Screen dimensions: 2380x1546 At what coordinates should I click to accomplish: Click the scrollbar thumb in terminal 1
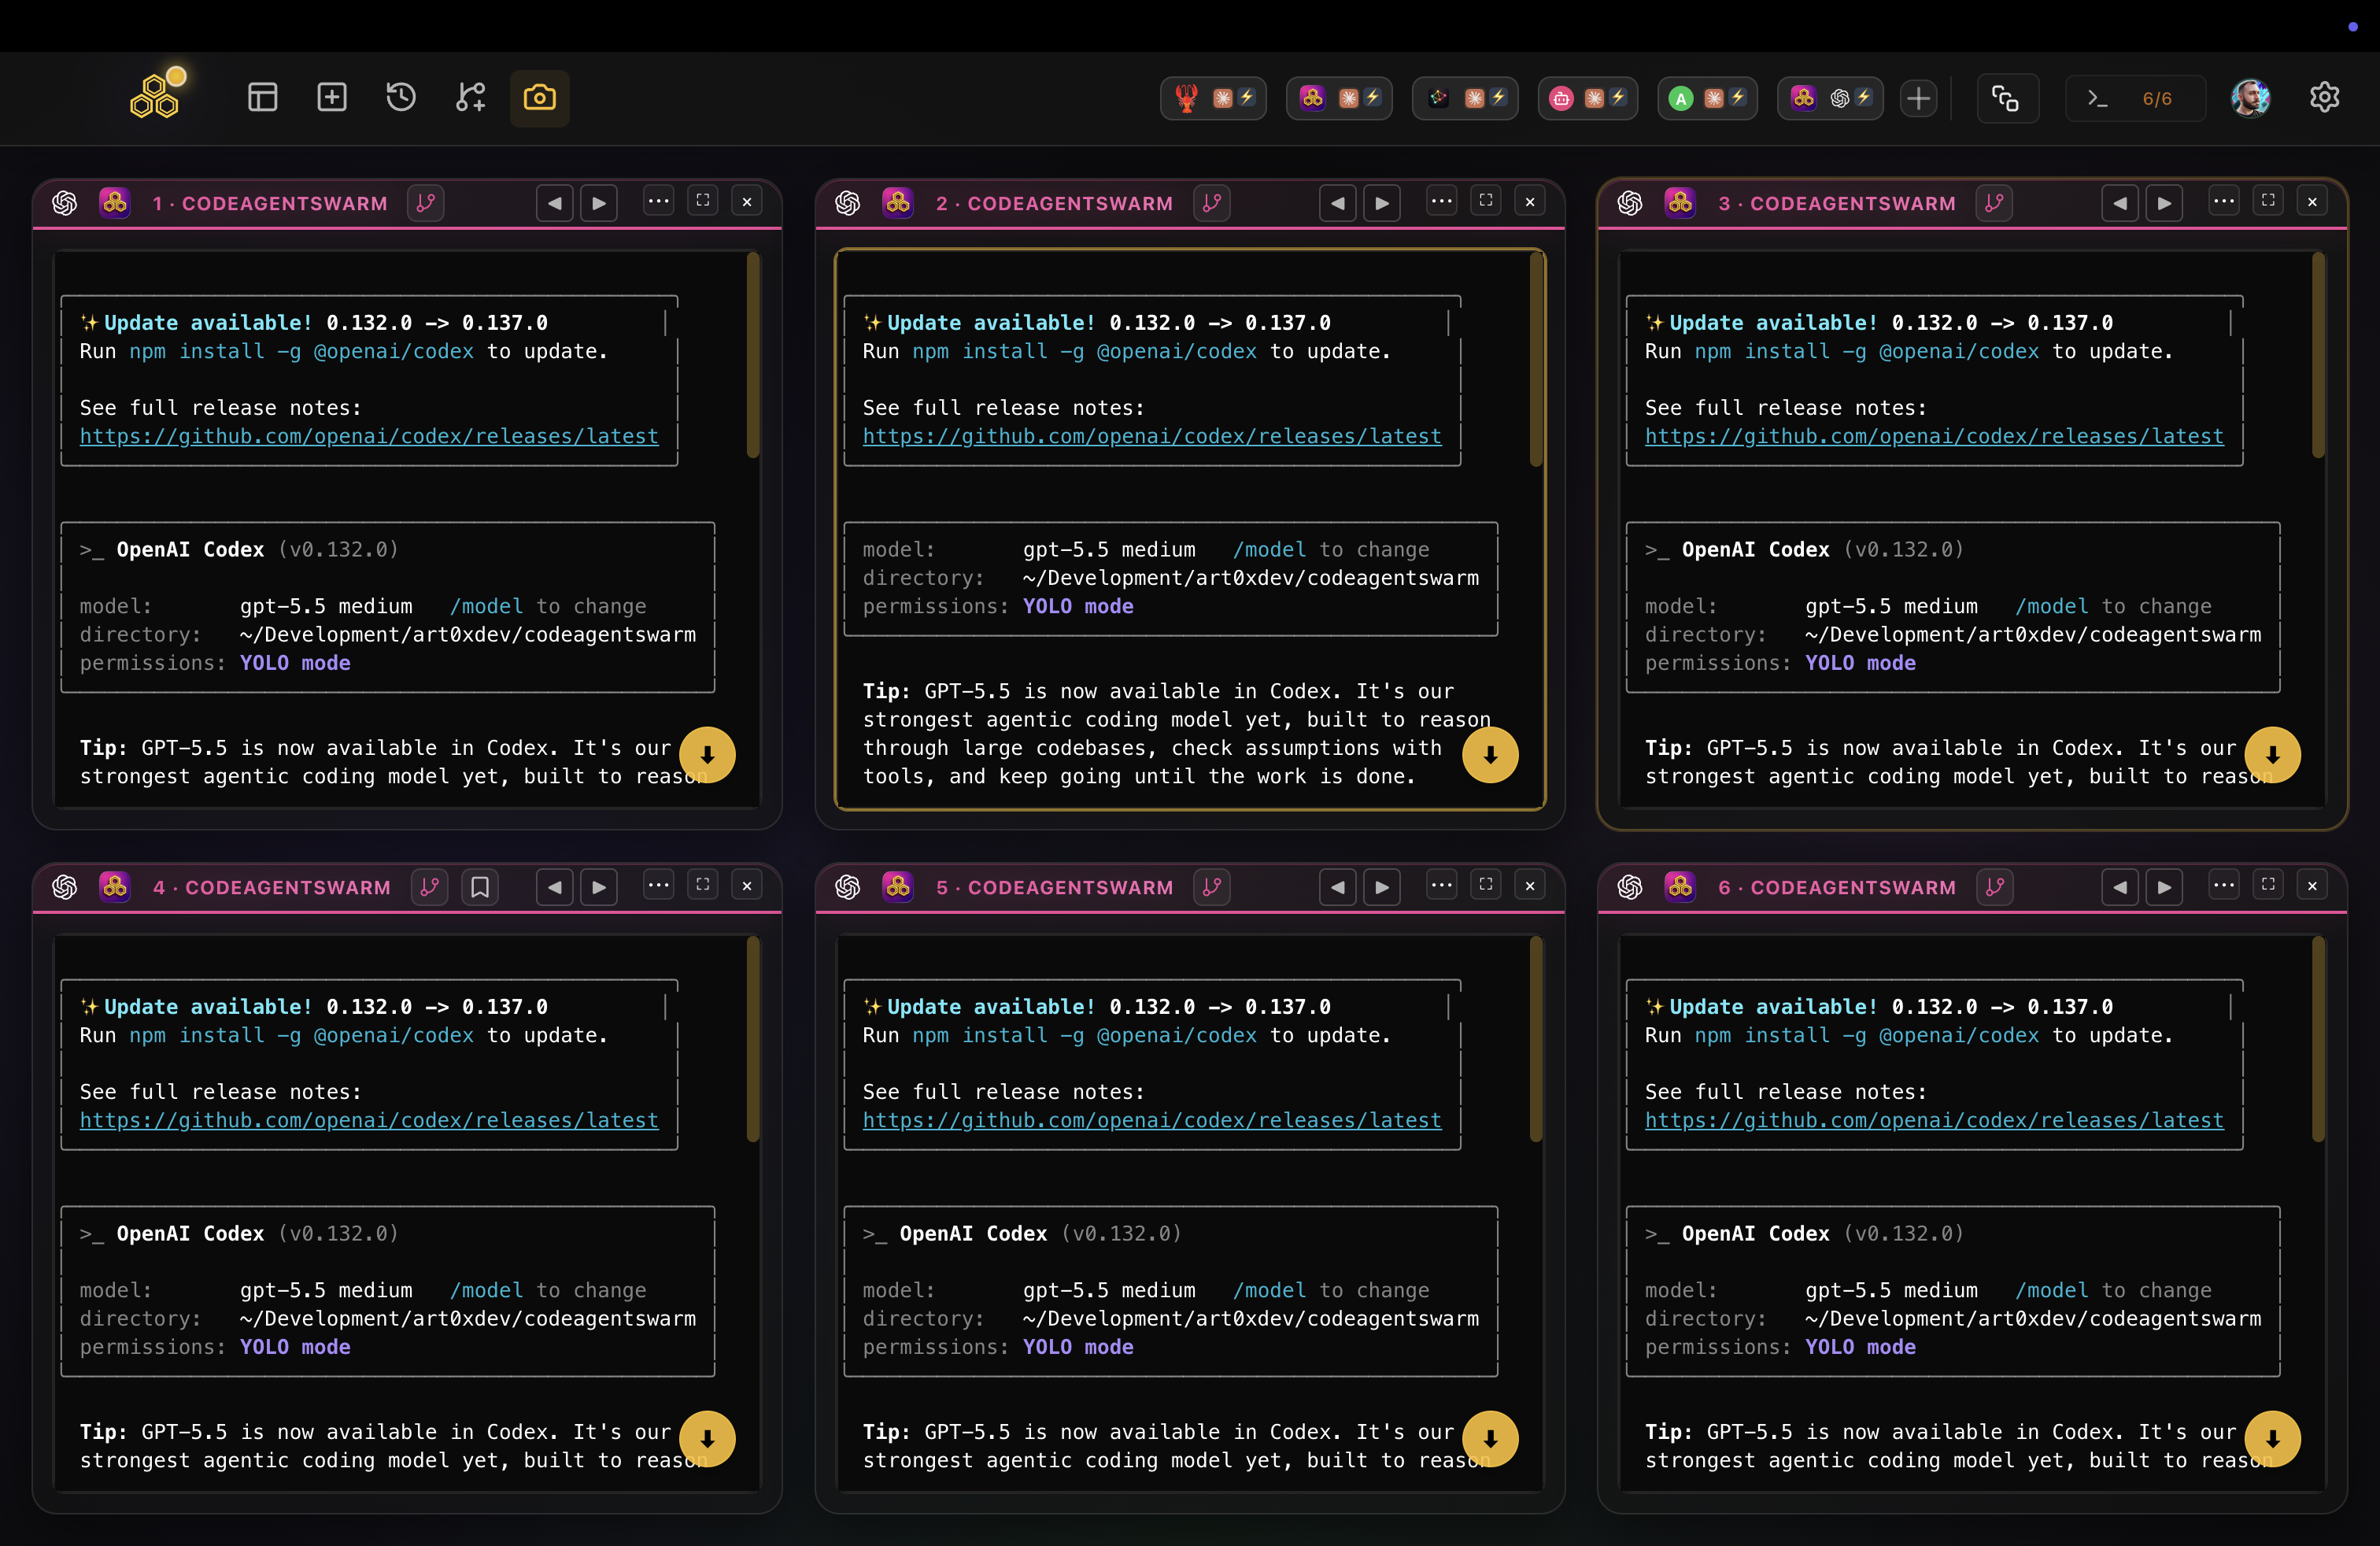pos(753,355)
